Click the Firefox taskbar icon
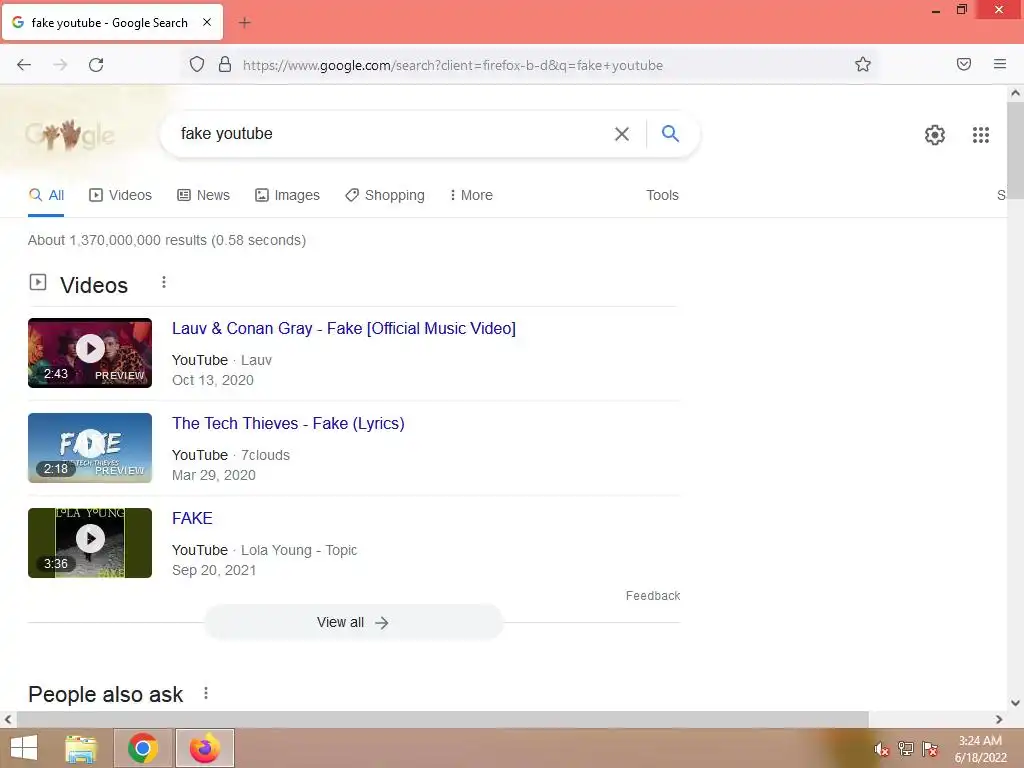Viewport: 1024px width, 768px height. [204, 748]
